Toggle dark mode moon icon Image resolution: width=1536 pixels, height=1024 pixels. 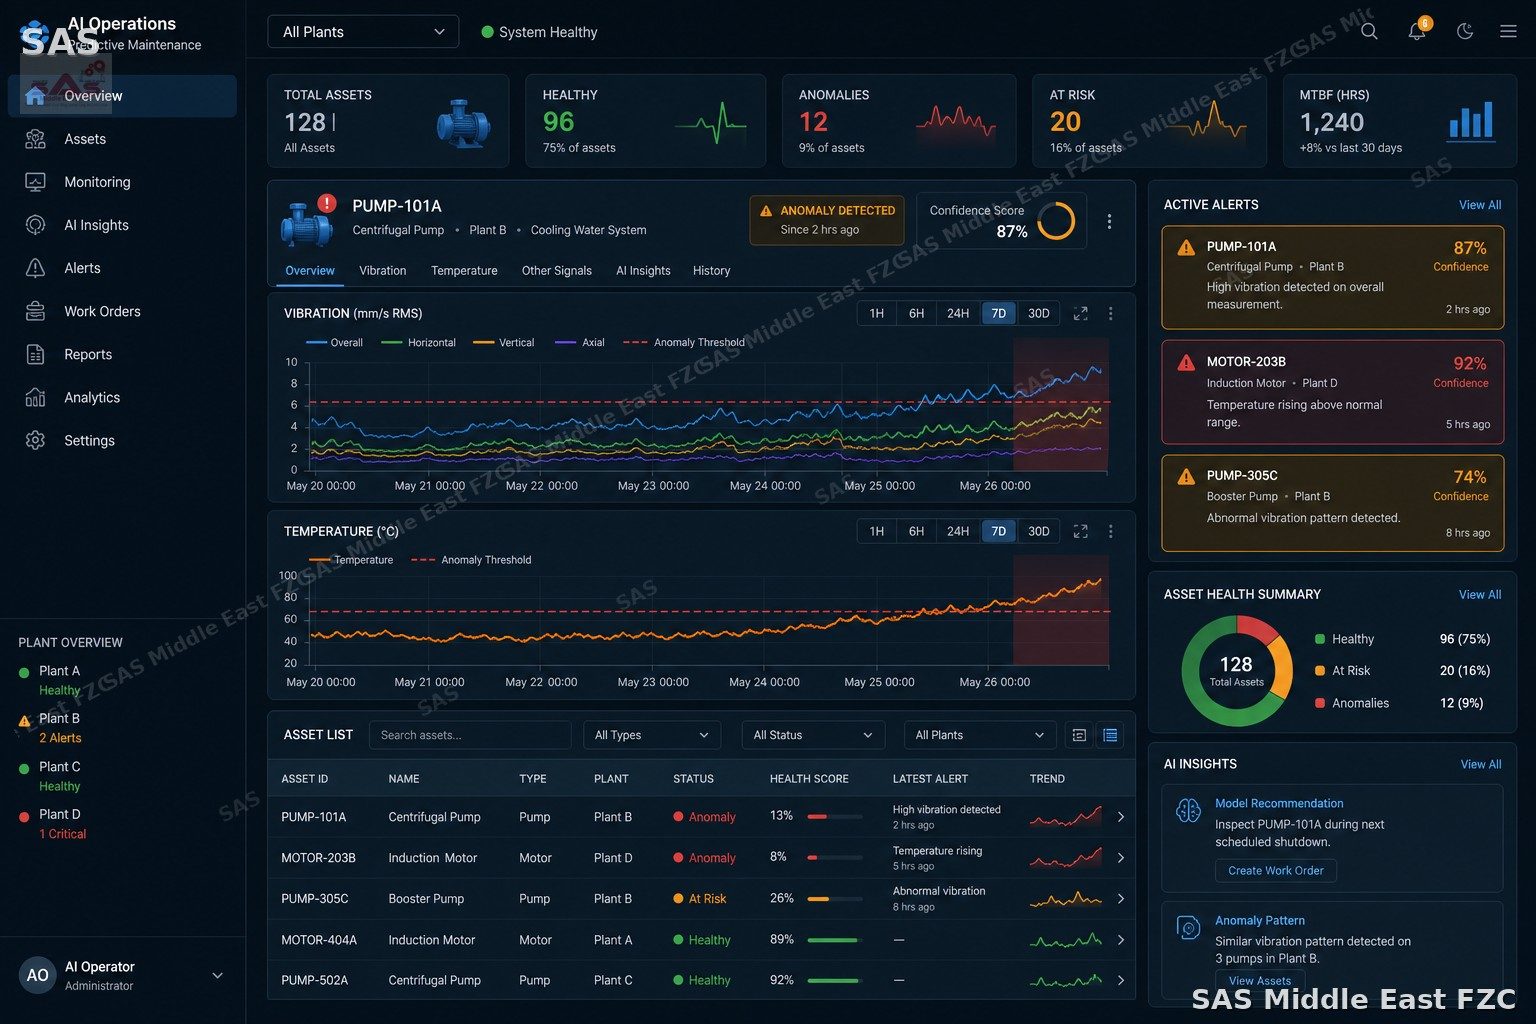tap(1465, 31)
